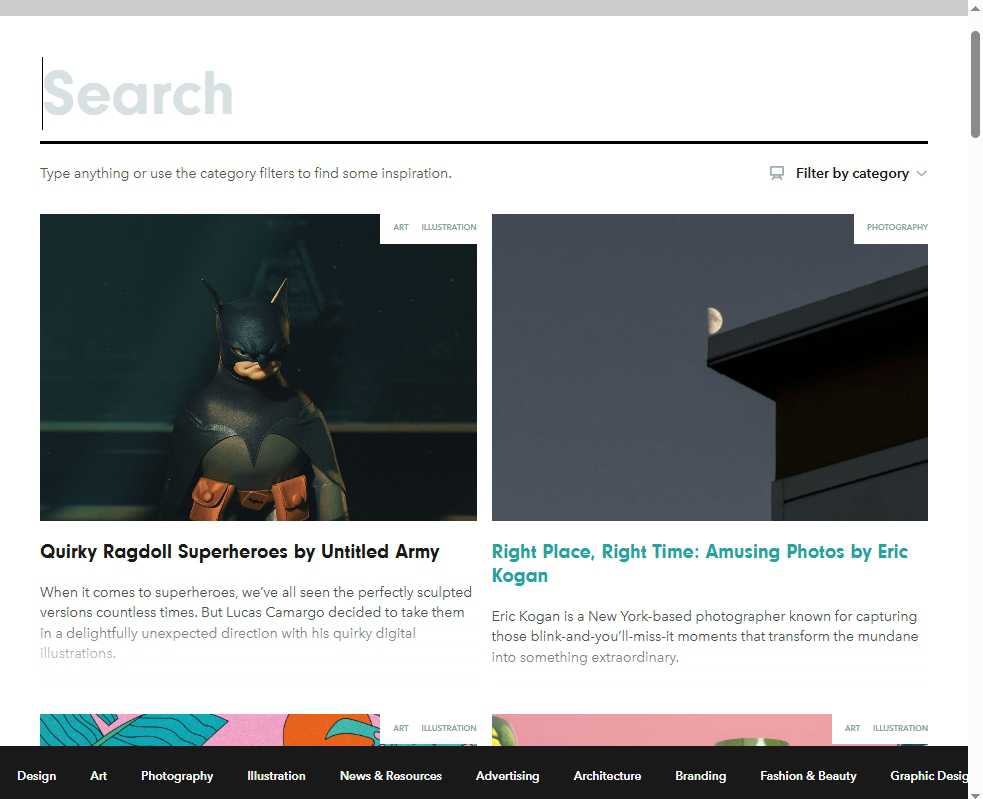The height and width of the screenshot is (799, 983).
Task: Click the PHOTOGRAPHY tag on the moon photo
Action: (x=897, y=228)
